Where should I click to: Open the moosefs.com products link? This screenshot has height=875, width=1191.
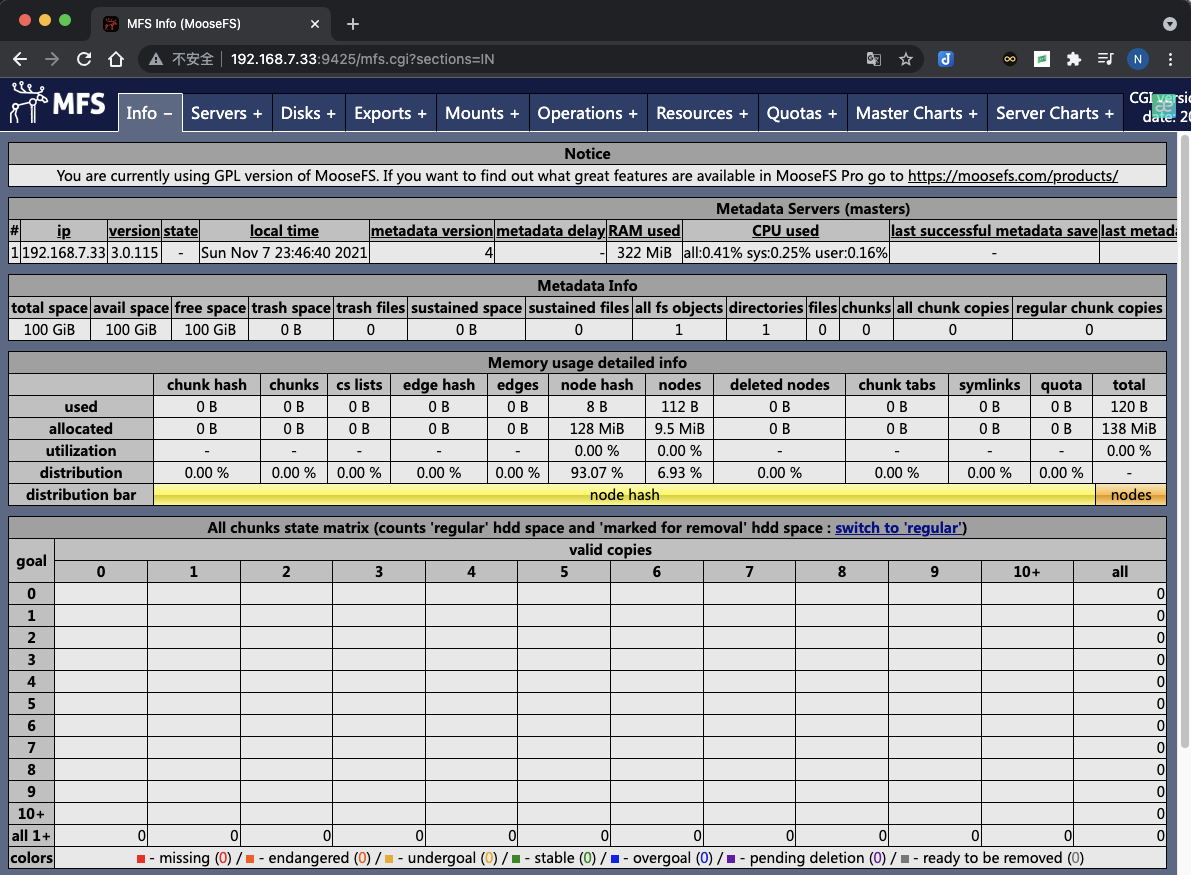click(x=1012, y=176)
